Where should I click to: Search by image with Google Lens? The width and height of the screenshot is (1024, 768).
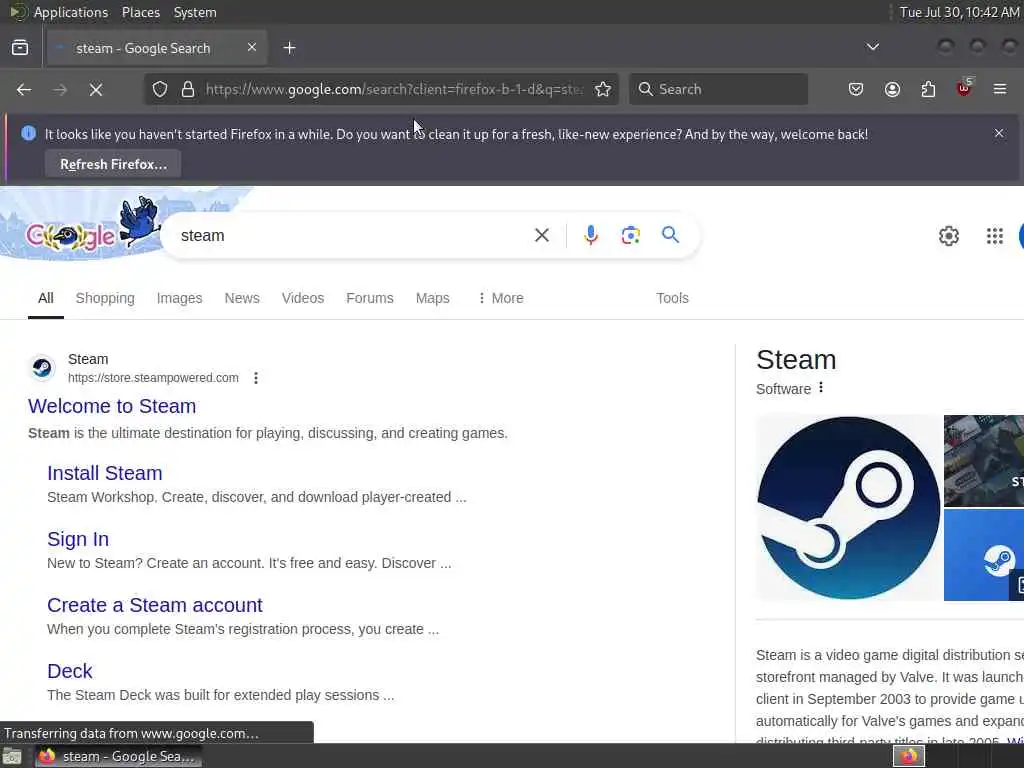[x=631, y=235]
